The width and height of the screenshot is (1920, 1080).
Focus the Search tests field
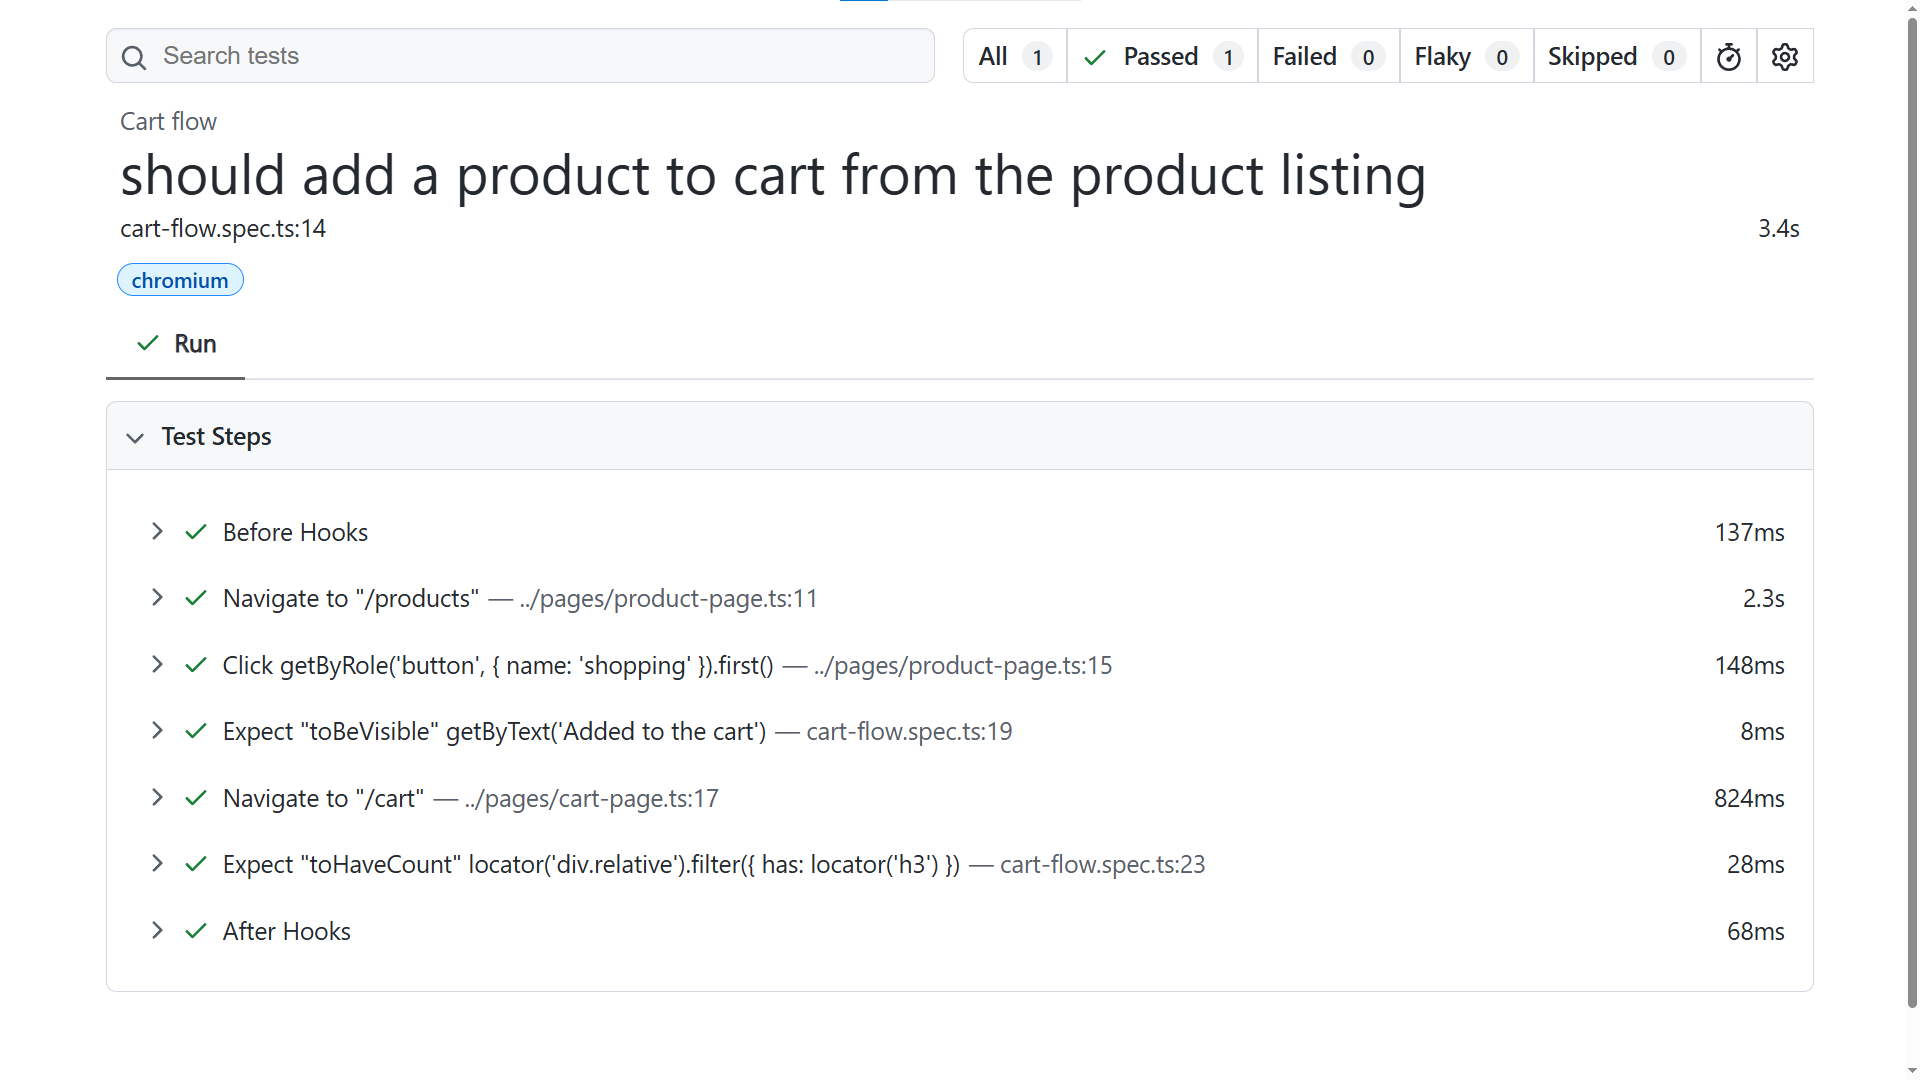540,56
